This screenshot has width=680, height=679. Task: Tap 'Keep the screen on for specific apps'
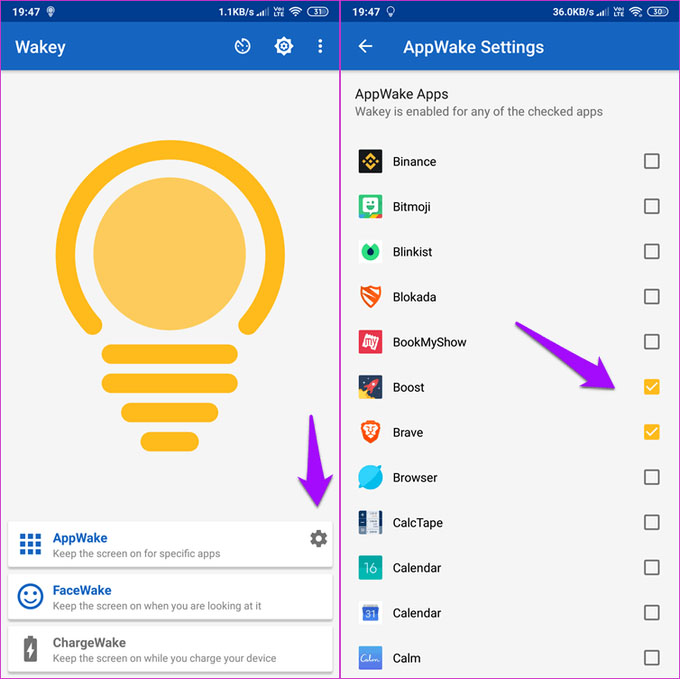(x=136, y=554)
